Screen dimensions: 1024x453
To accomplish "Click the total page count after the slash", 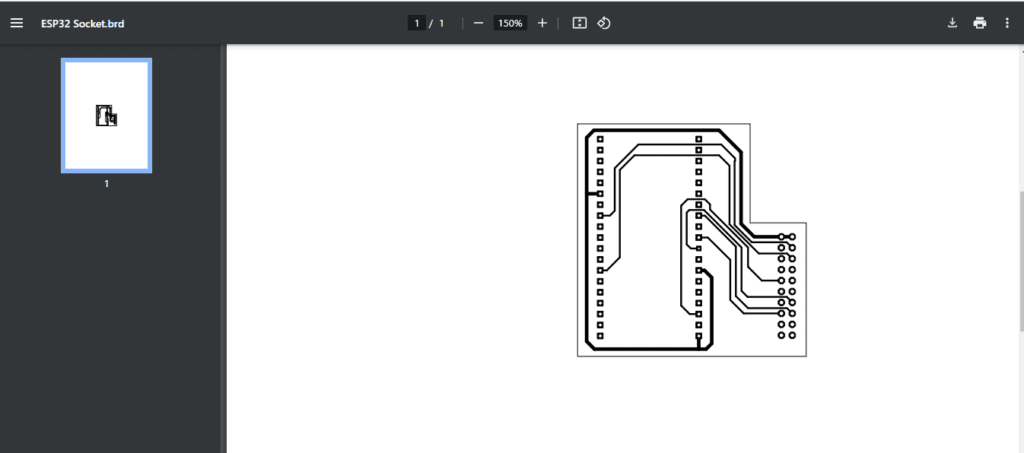I will tap(441, 23).
